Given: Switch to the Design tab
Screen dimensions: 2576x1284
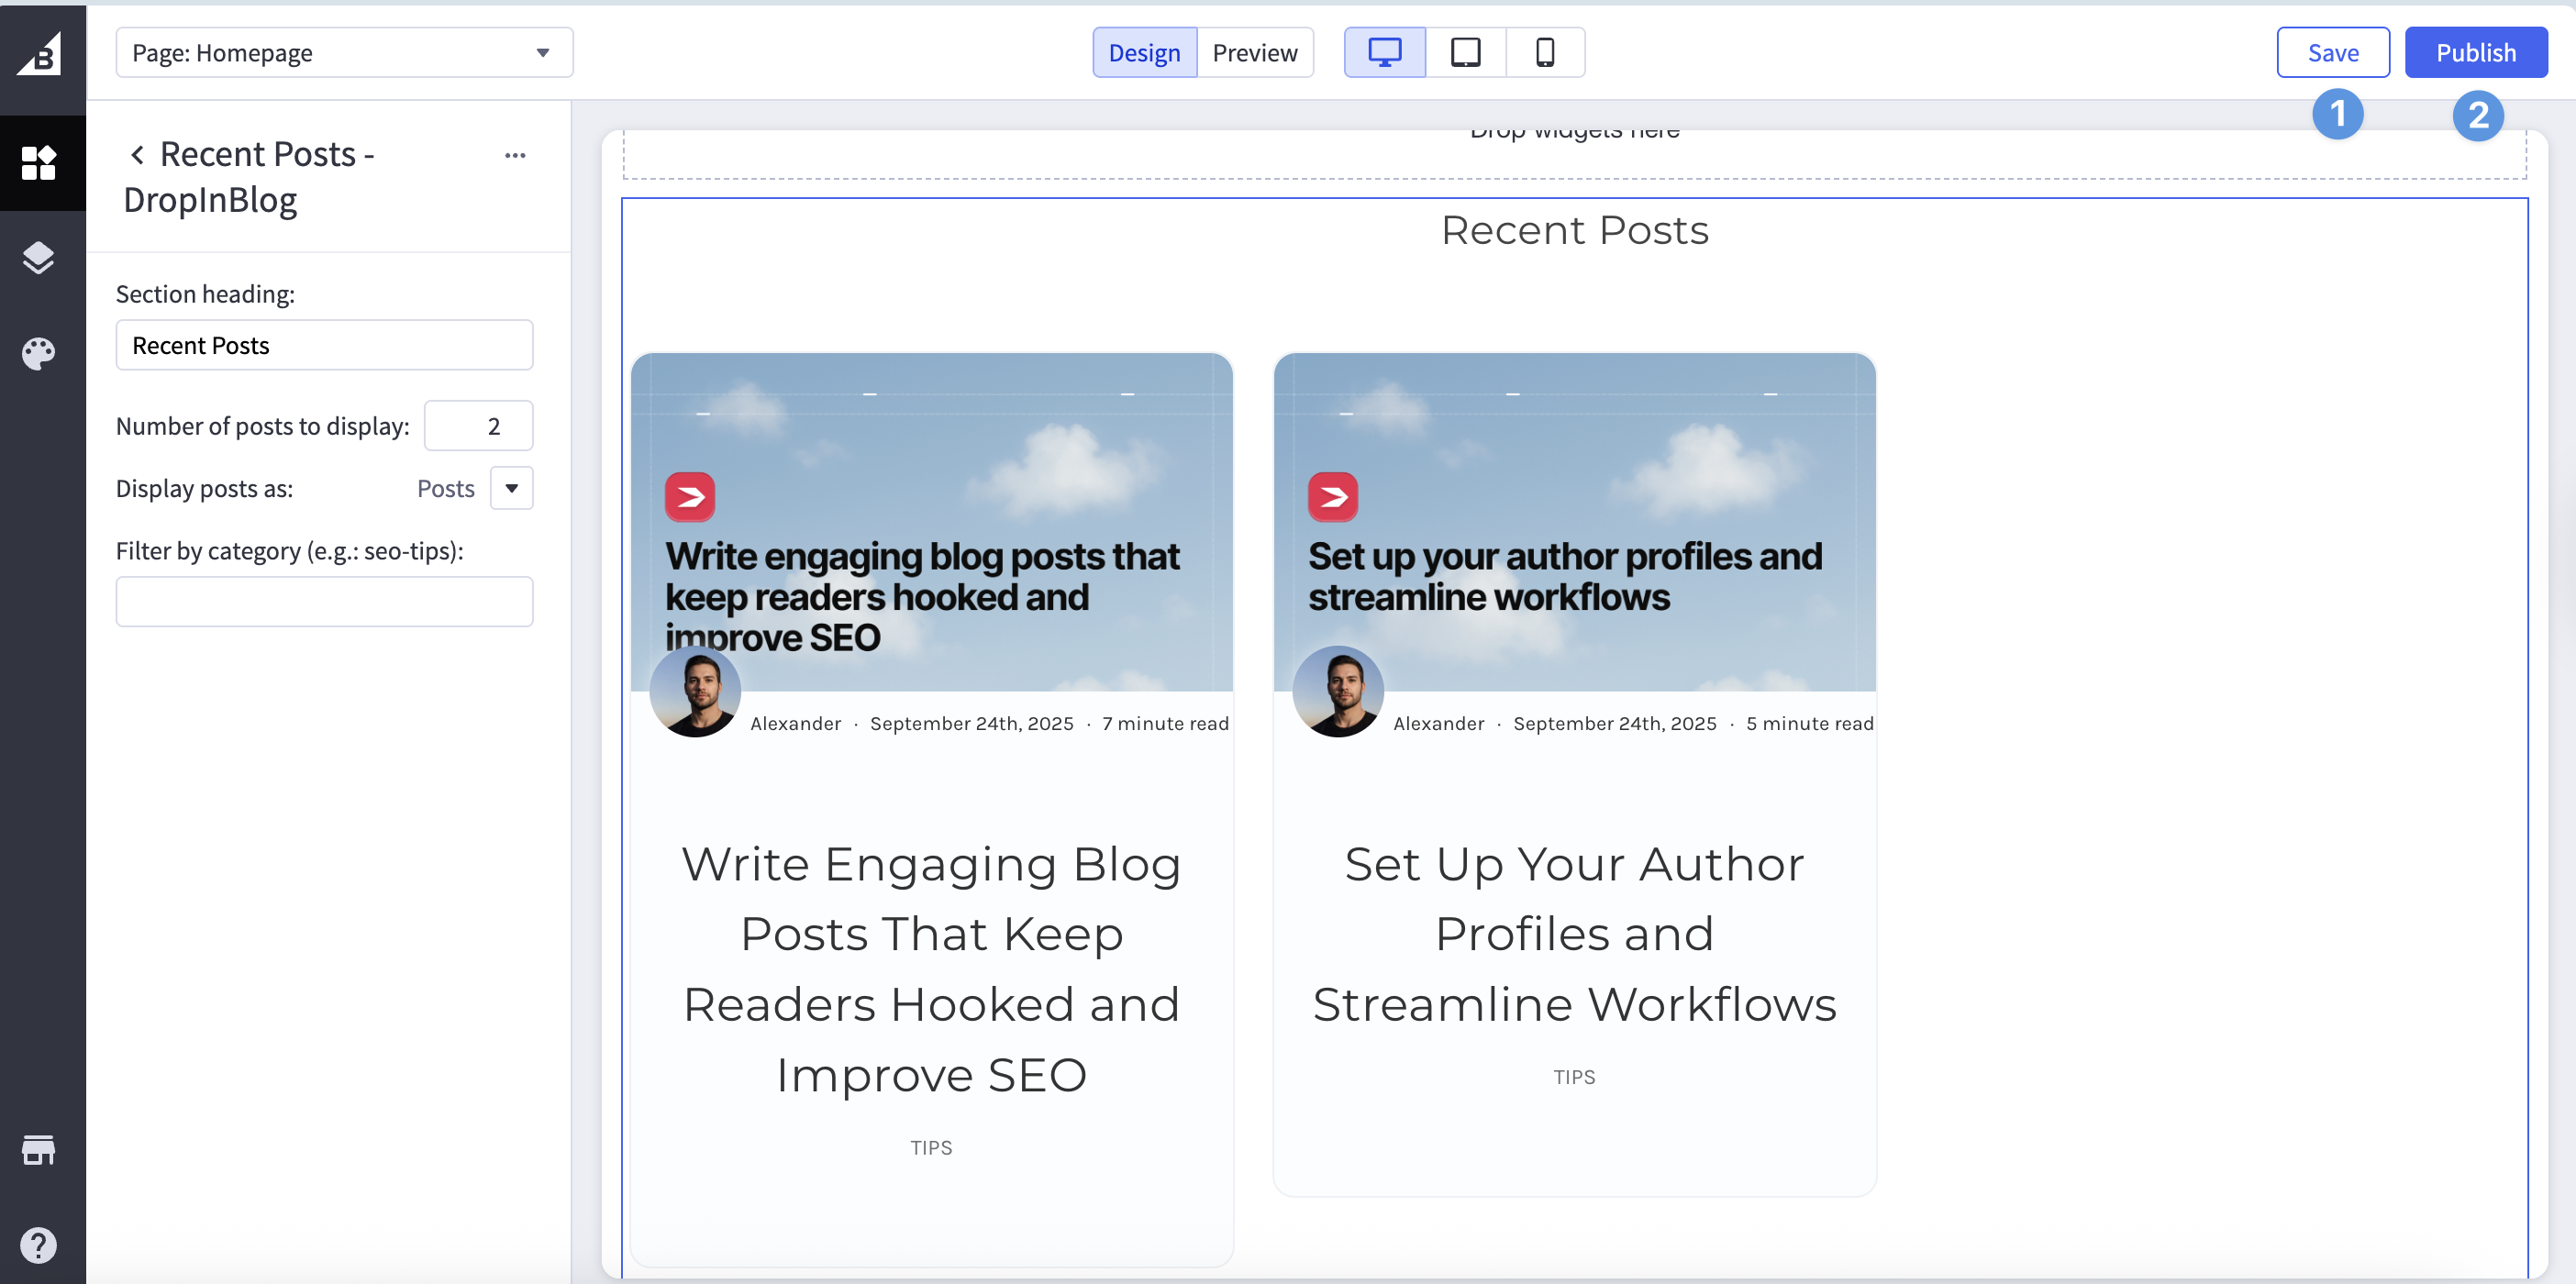Looking at the screenshot, I should [x=1144, y=52].
